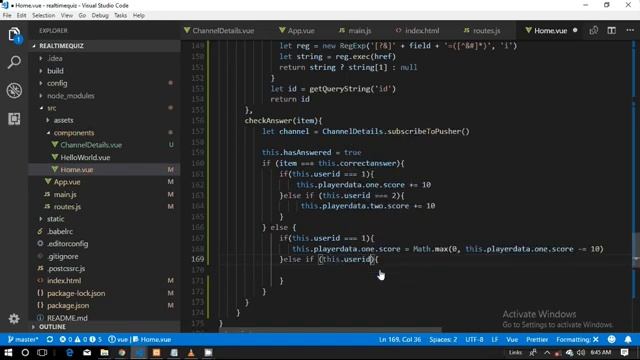This screenshot has width=640, height=360.
Task: Open .babelrc in the explorer
Action: (x=60, y=231)
